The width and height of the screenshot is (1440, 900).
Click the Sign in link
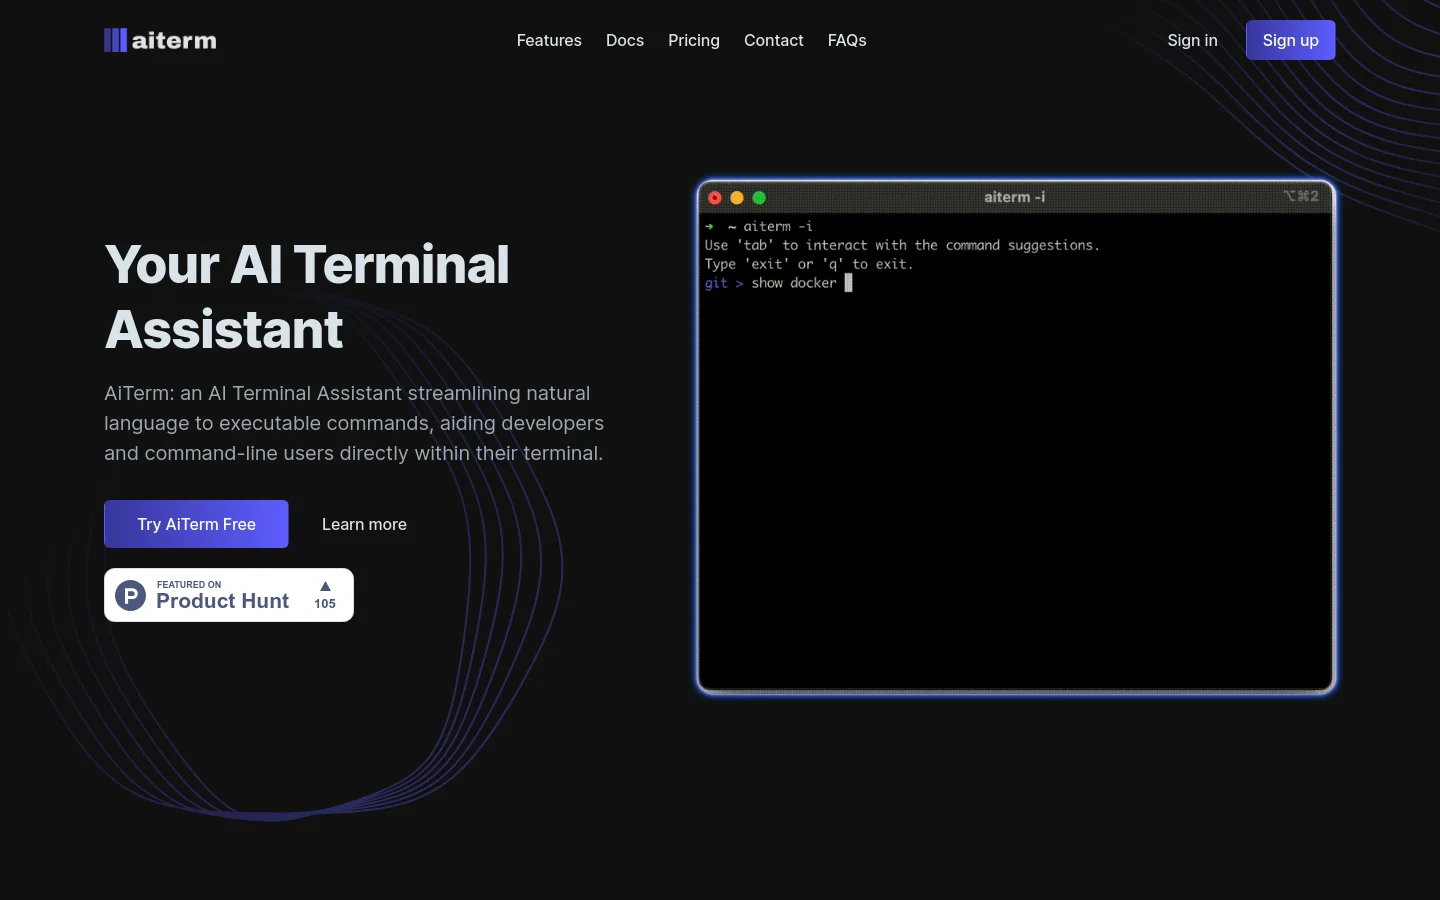click(x=1192, y=40)
